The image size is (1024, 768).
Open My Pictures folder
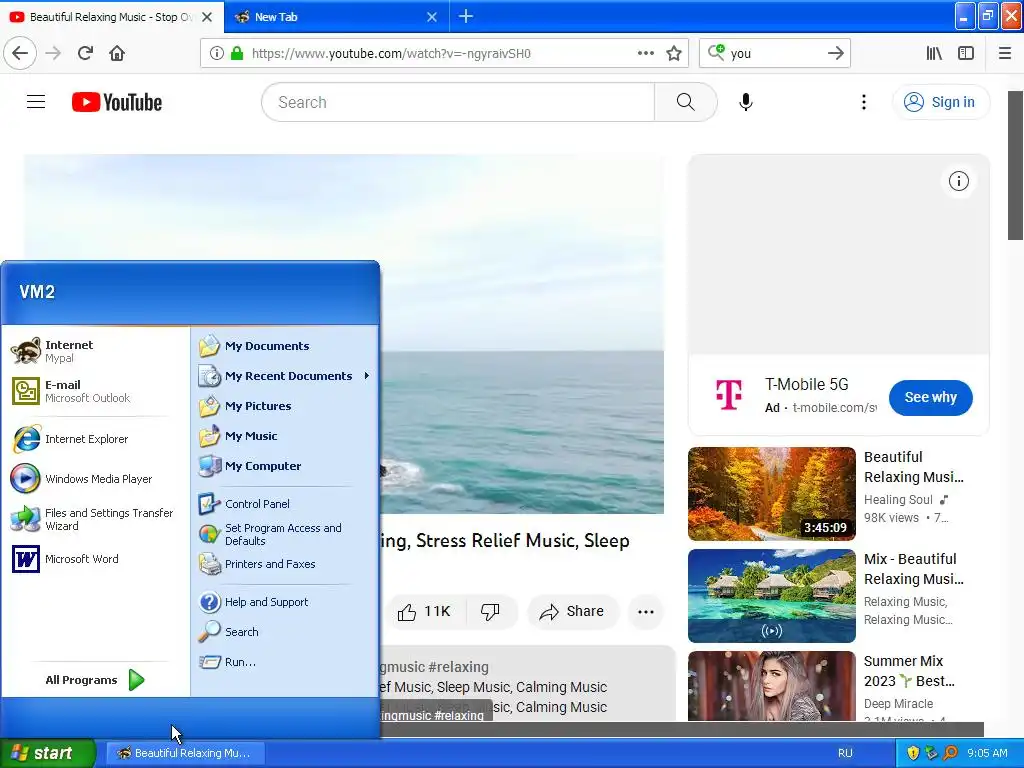click(x=285, y=406)
